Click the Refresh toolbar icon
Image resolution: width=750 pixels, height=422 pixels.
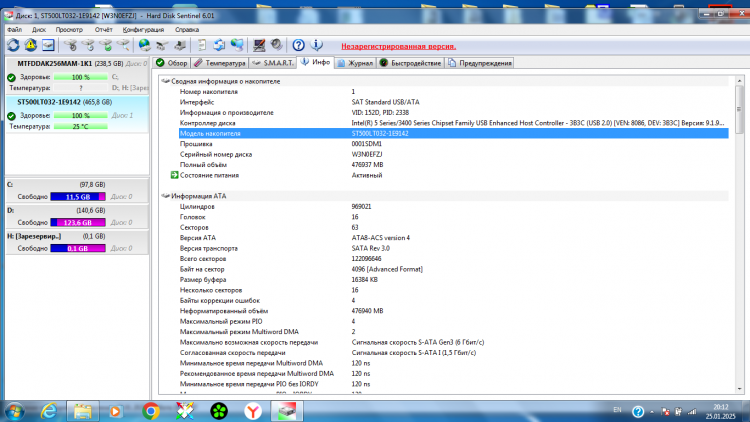point(13,45)
